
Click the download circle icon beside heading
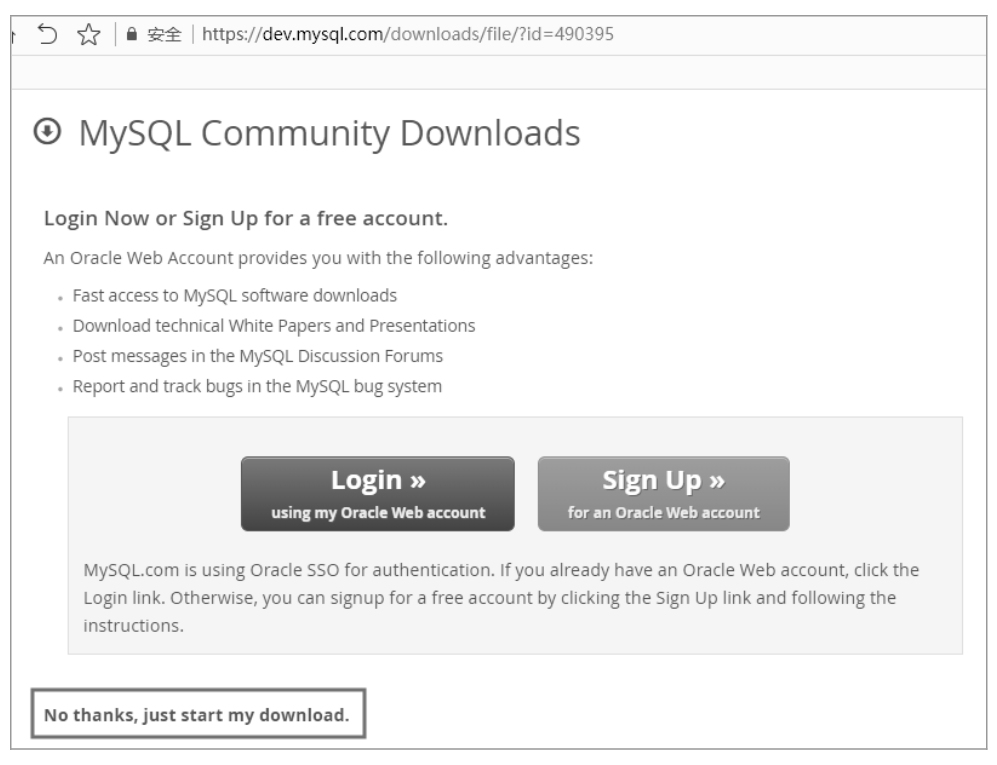pyautogui.click(x=47, y=132)
